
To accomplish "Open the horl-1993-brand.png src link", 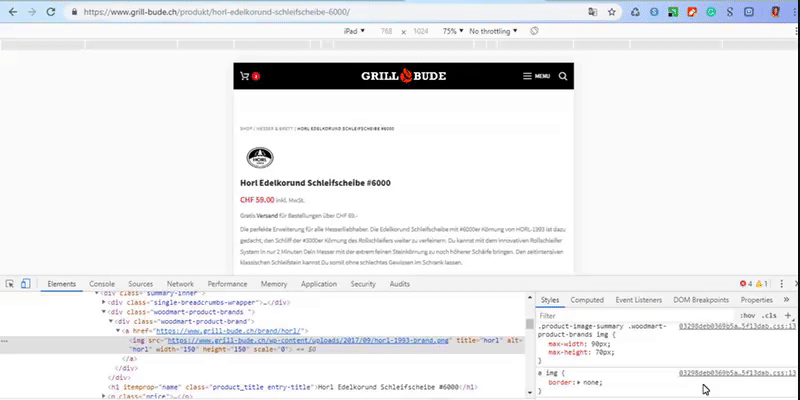I will pos(308,340).
